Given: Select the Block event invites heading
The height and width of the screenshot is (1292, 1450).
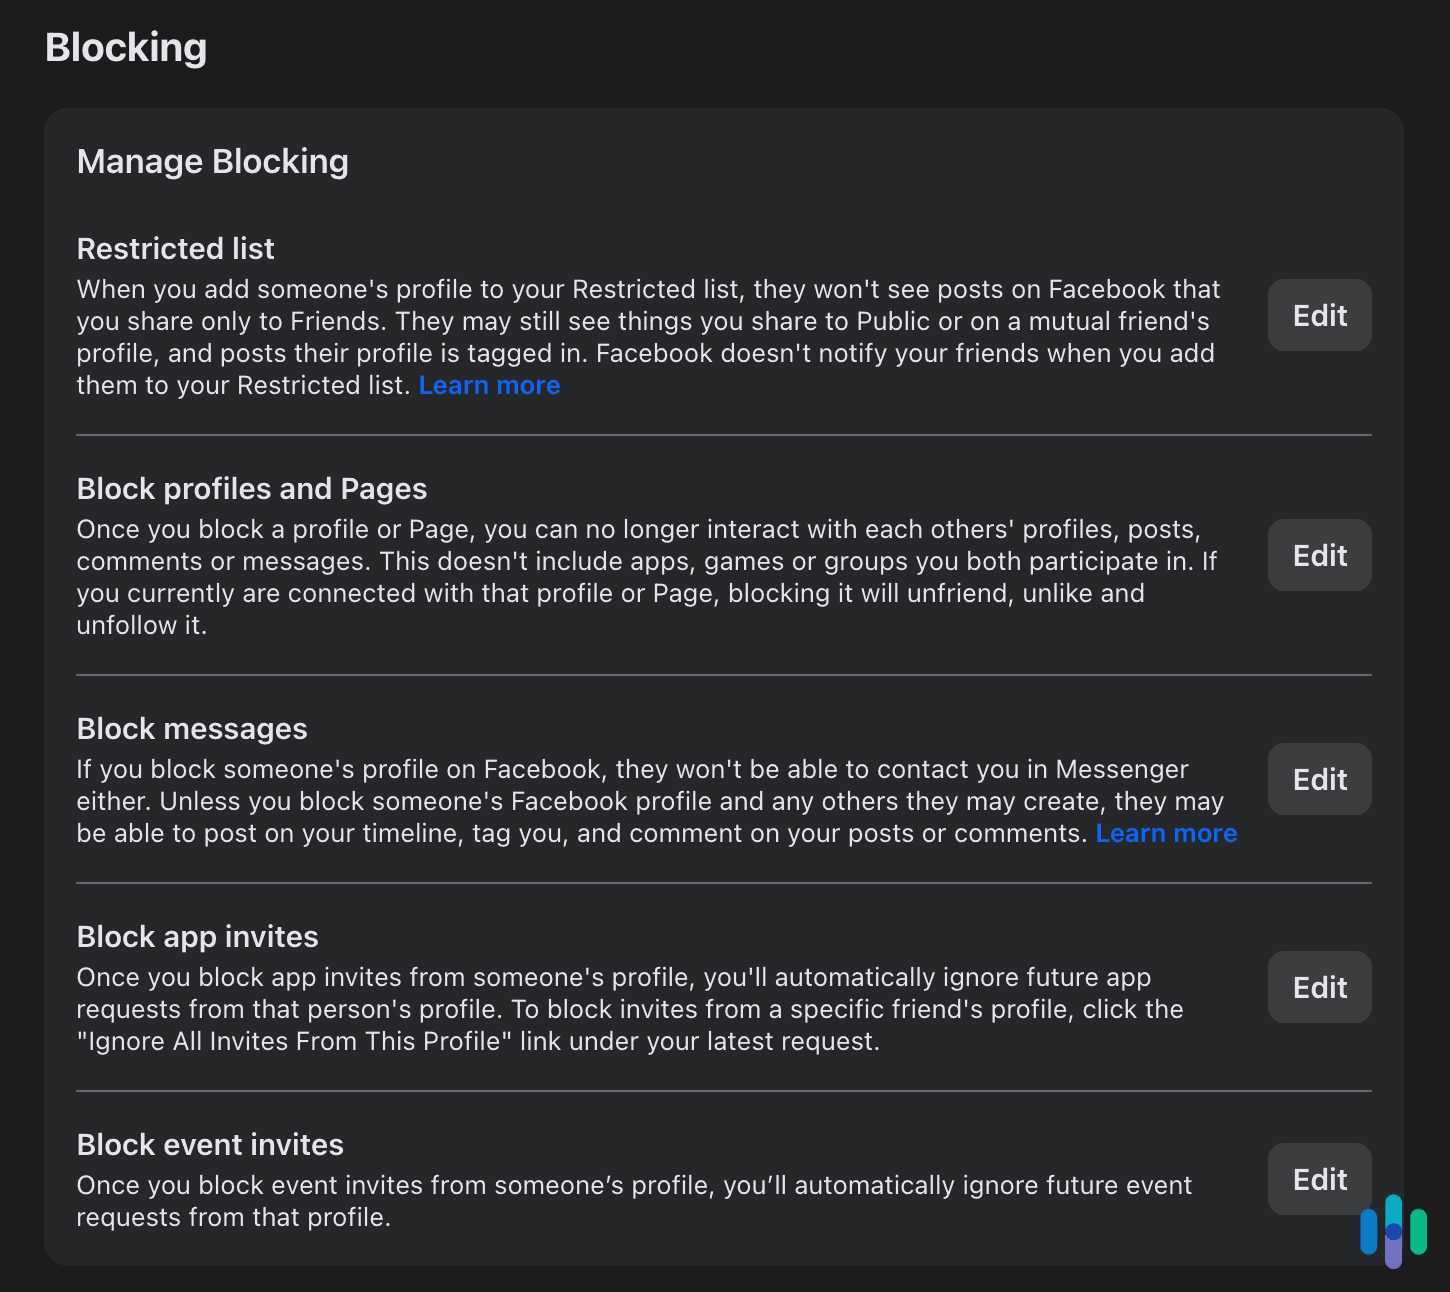Looking at the screenshot, I should point(210,1144).
